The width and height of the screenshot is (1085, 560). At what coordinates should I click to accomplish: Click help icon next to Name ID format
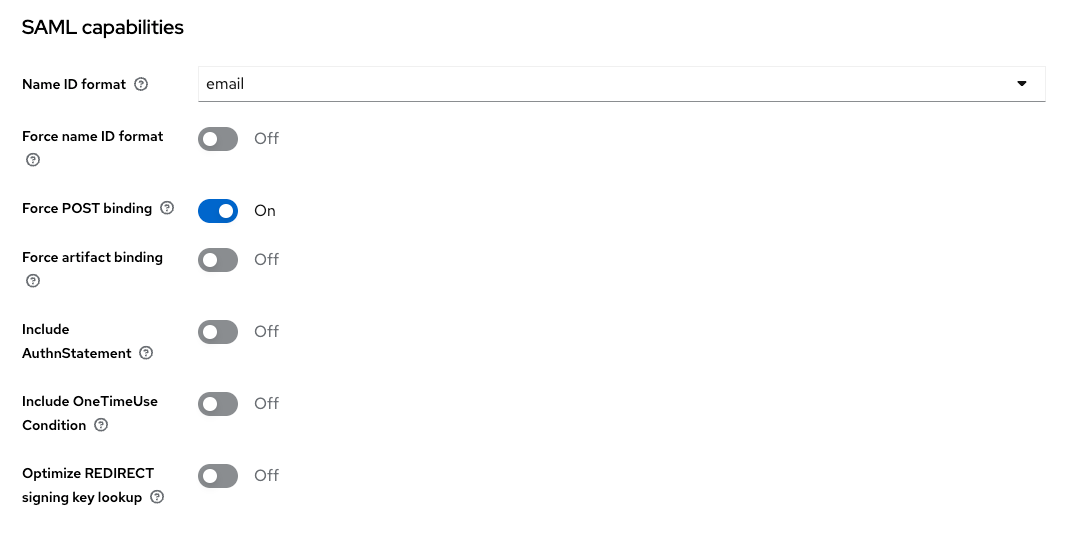[x=141, y=85]
